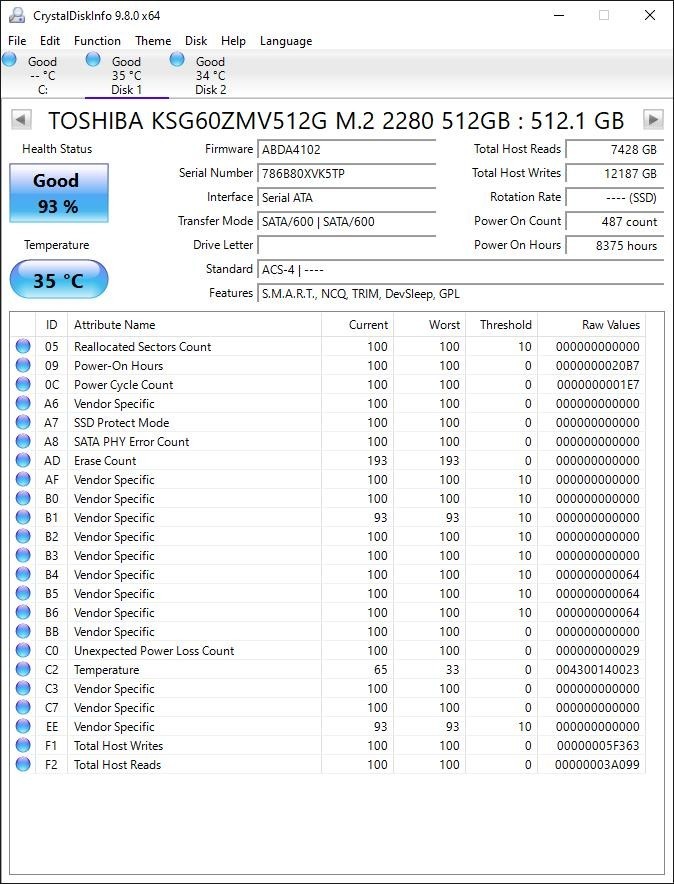Click the Worst column header
Image resolution: width=674 pixels, height=884 pixels.
[x=429, y=325]
